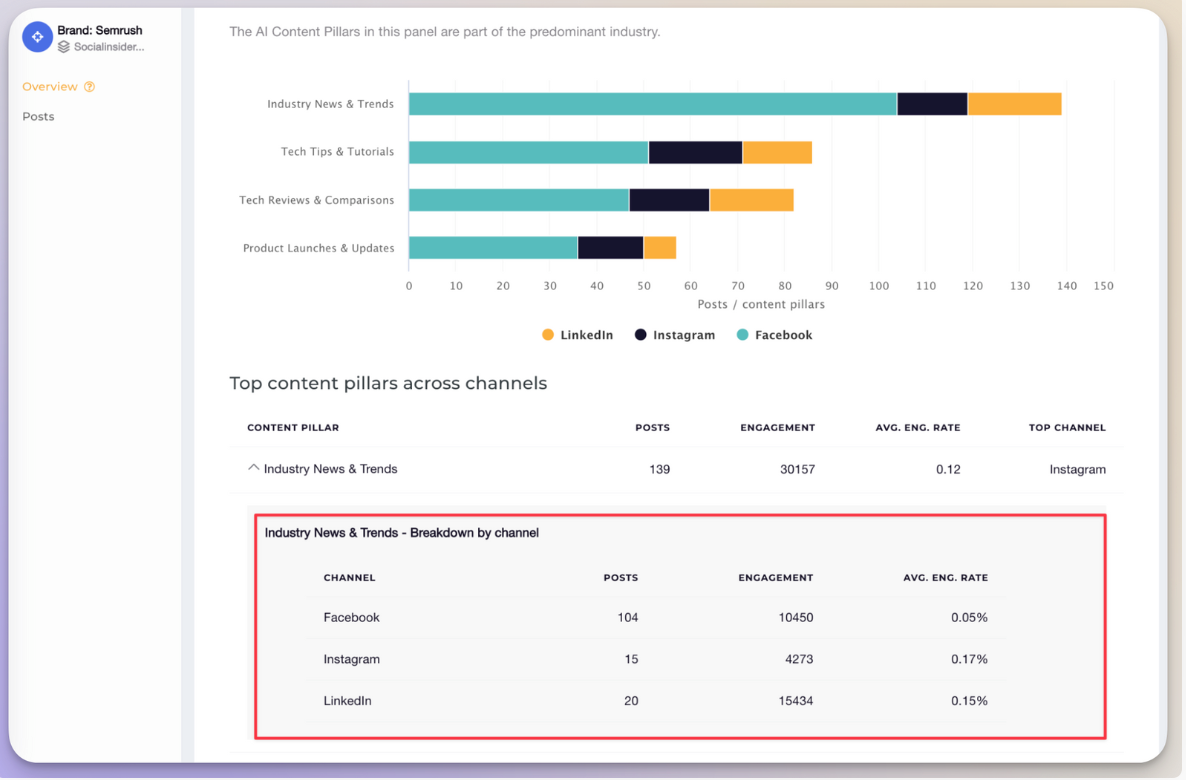This screenshot has width=1186, height=780.
Task: Click the chevron beside Industry News & Trends
Action: click(x=253, y=468)
